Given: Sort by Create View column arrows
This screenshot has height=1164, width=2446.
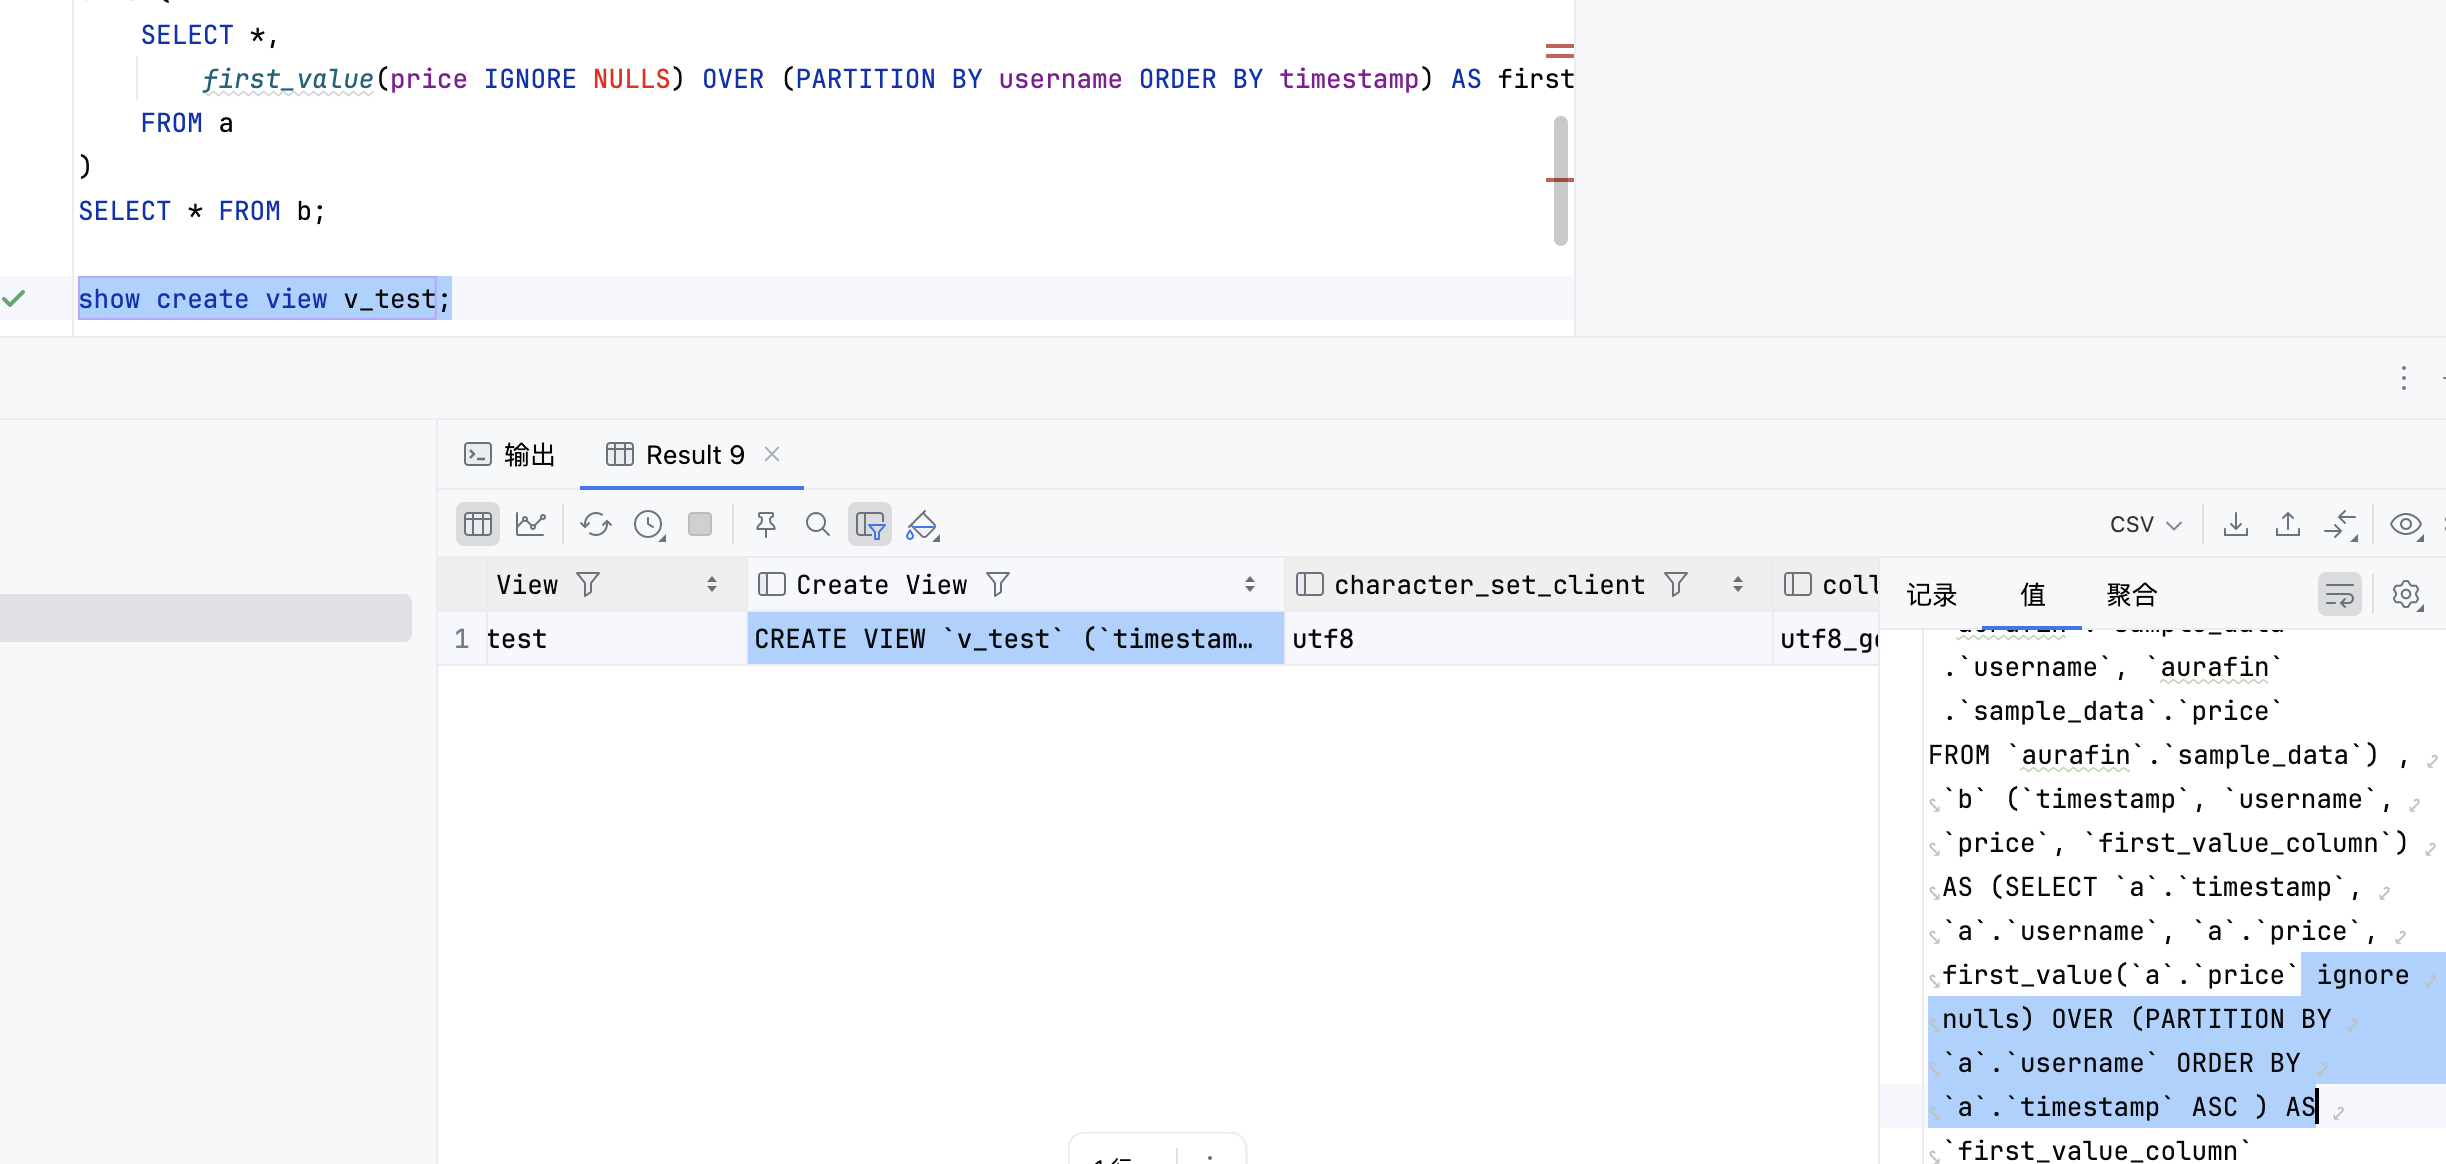Looking at the screenshot, I should 1250,585.
